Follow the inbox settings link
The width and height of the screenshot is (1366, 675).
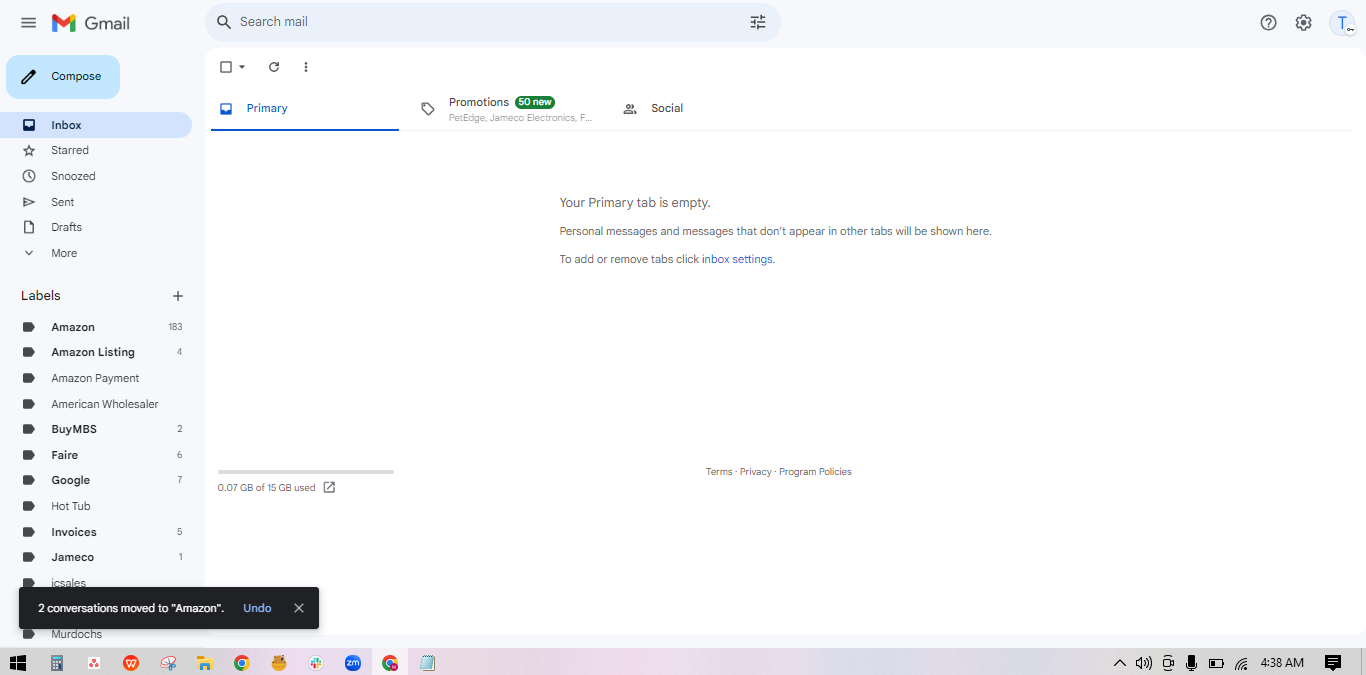click(737, 259)
